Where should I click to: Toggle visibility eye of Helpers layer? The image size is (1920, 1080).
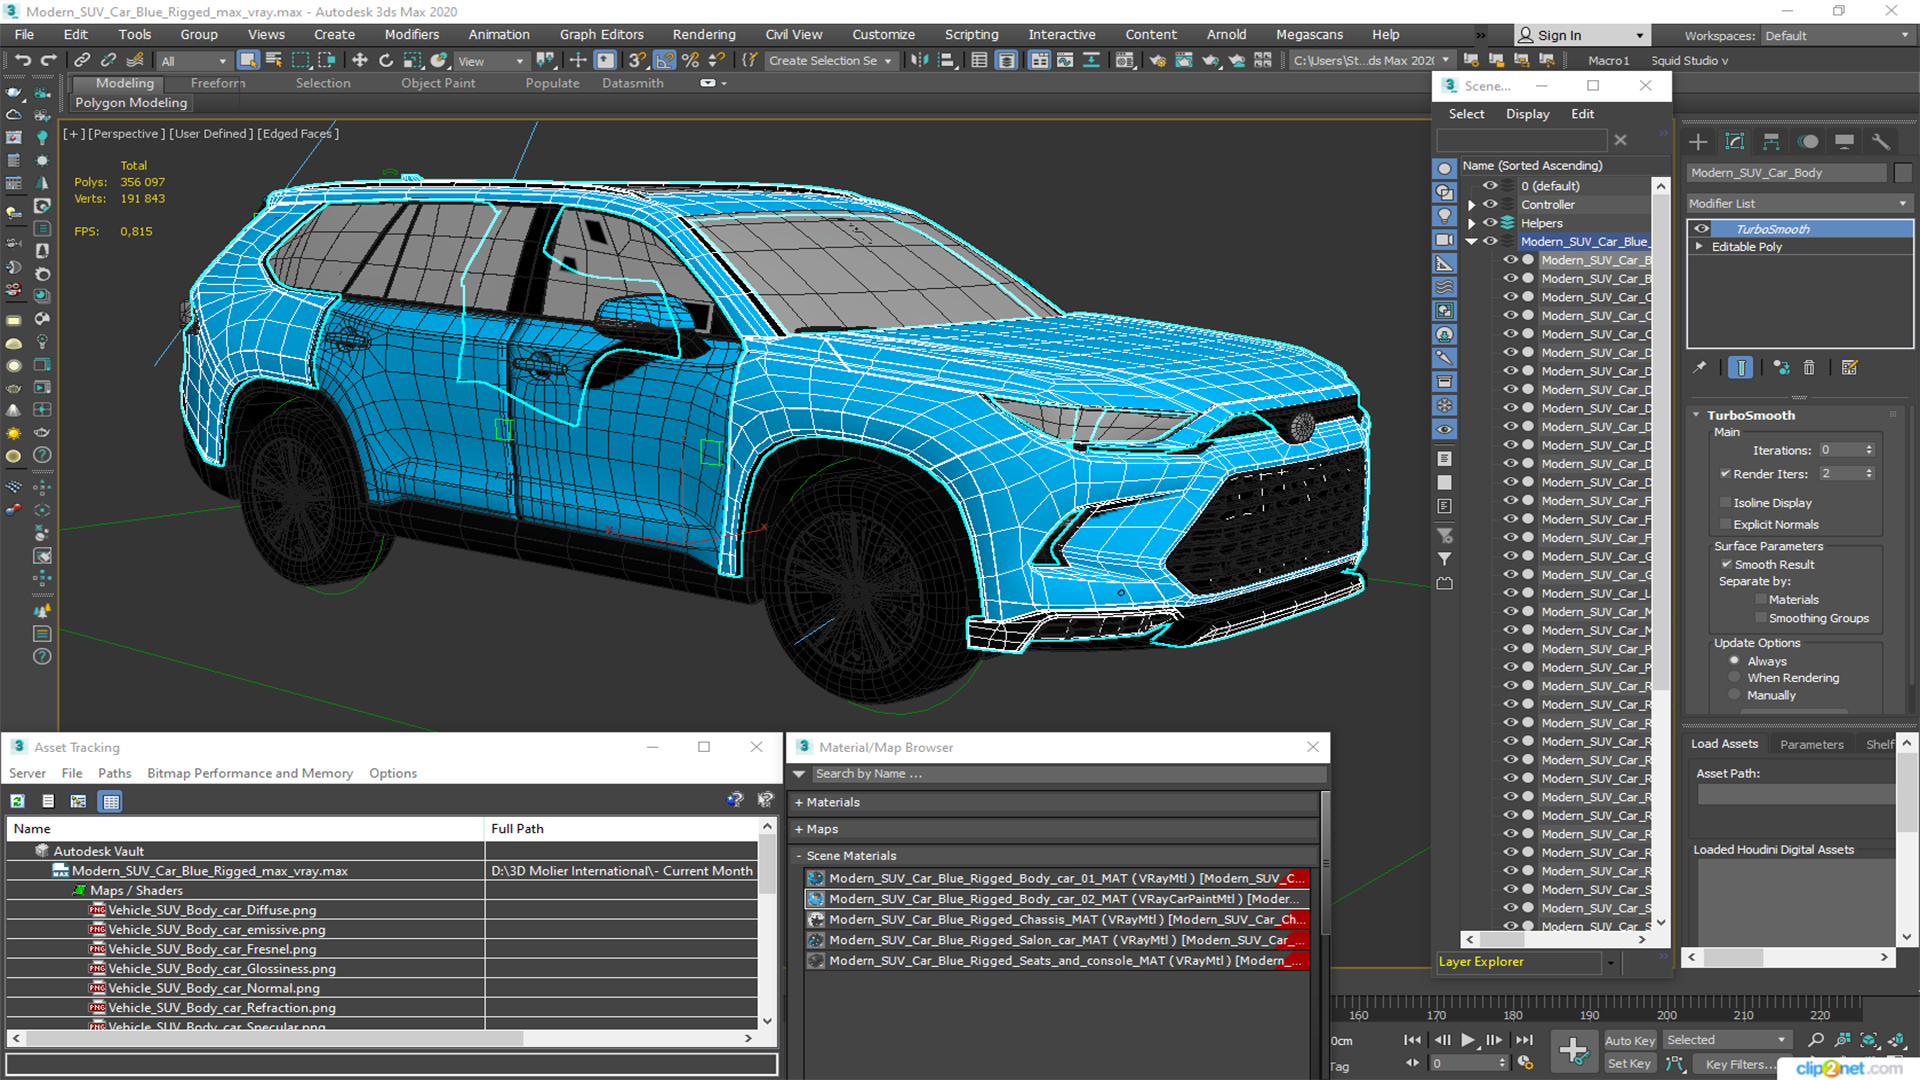tap(1490, 223)
